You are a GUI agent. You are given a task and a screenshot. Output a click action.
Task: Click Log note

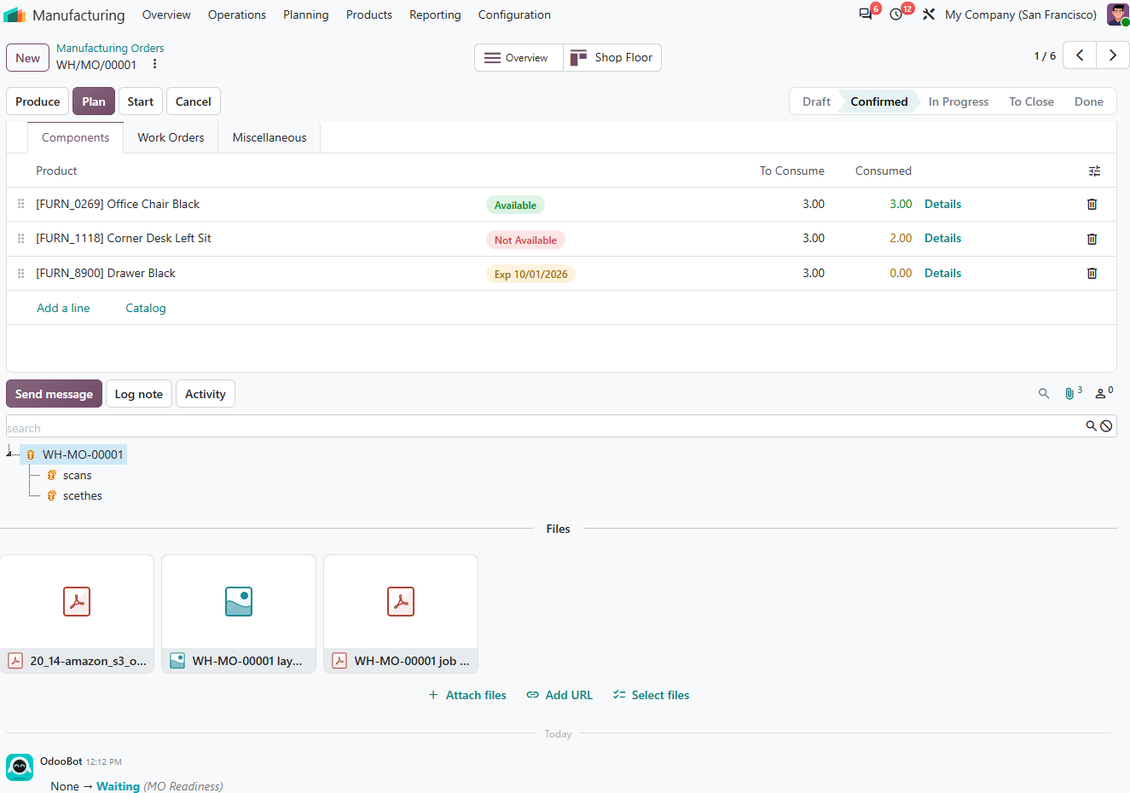tap(138, 394)
